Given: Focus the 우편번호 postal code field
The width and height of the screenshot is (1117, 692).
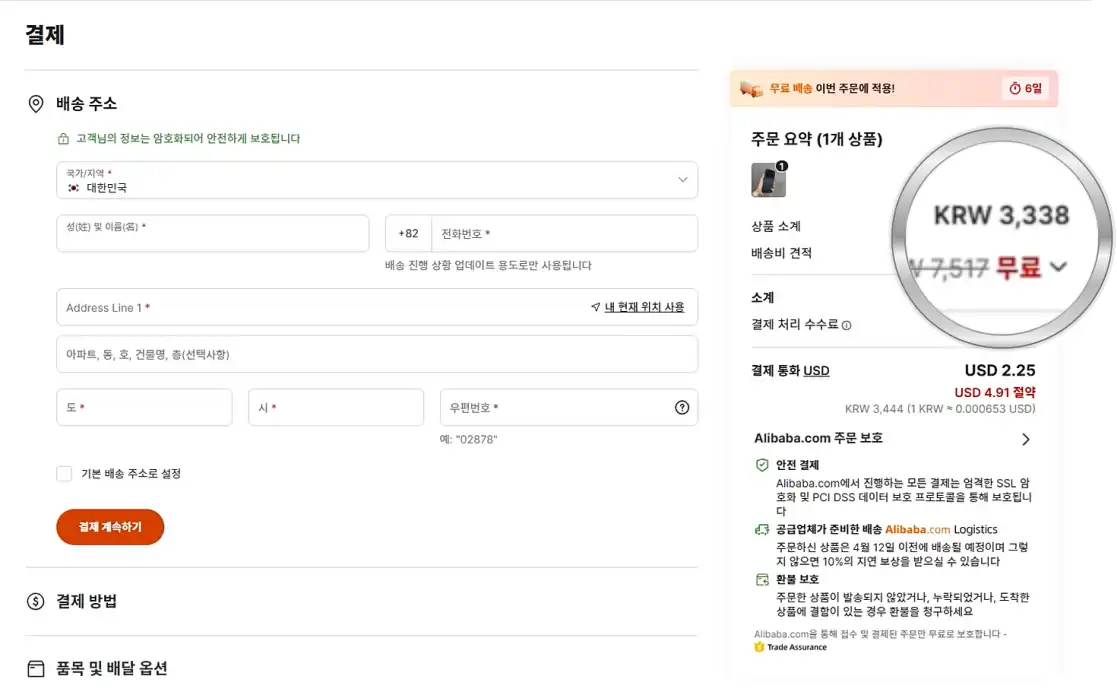Looking at the screenshot, I should pos(568,408).
